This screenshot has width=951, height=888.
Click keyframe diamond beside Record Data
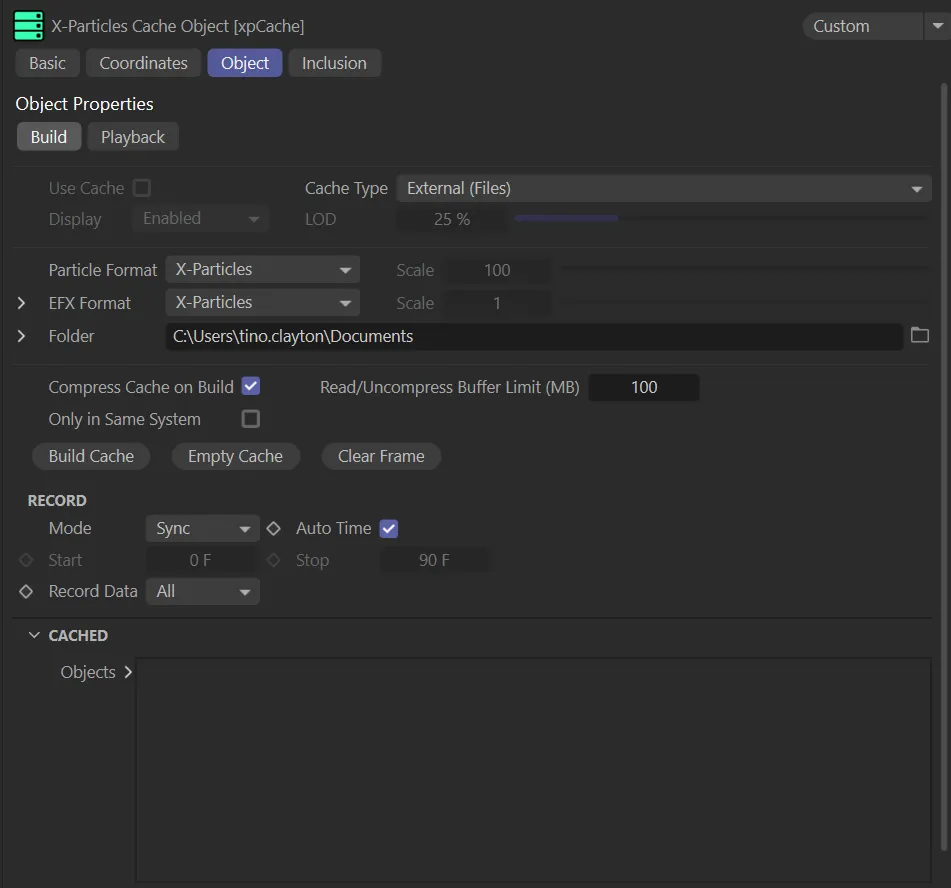[x=26, y=592]
